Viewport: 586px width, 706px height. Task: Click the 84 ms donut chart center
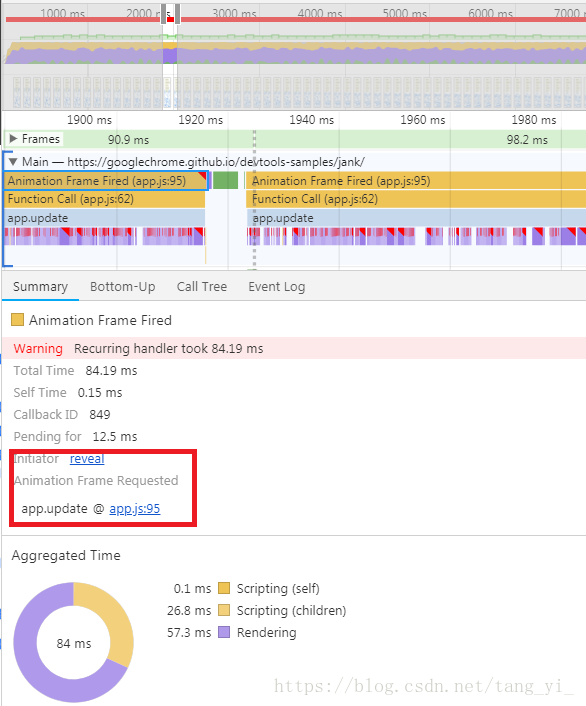(74, 643)
